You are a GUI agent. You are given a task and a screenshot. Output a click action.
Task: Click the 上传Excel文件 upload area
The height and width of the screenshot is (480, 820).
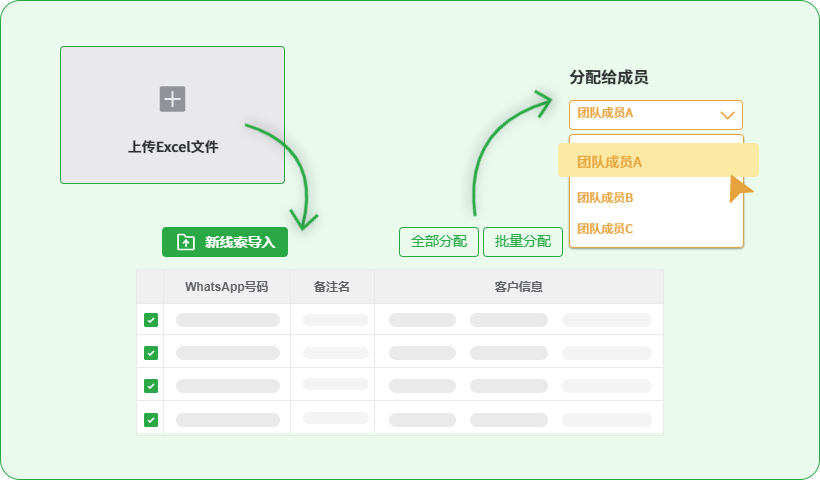[172, 115]
